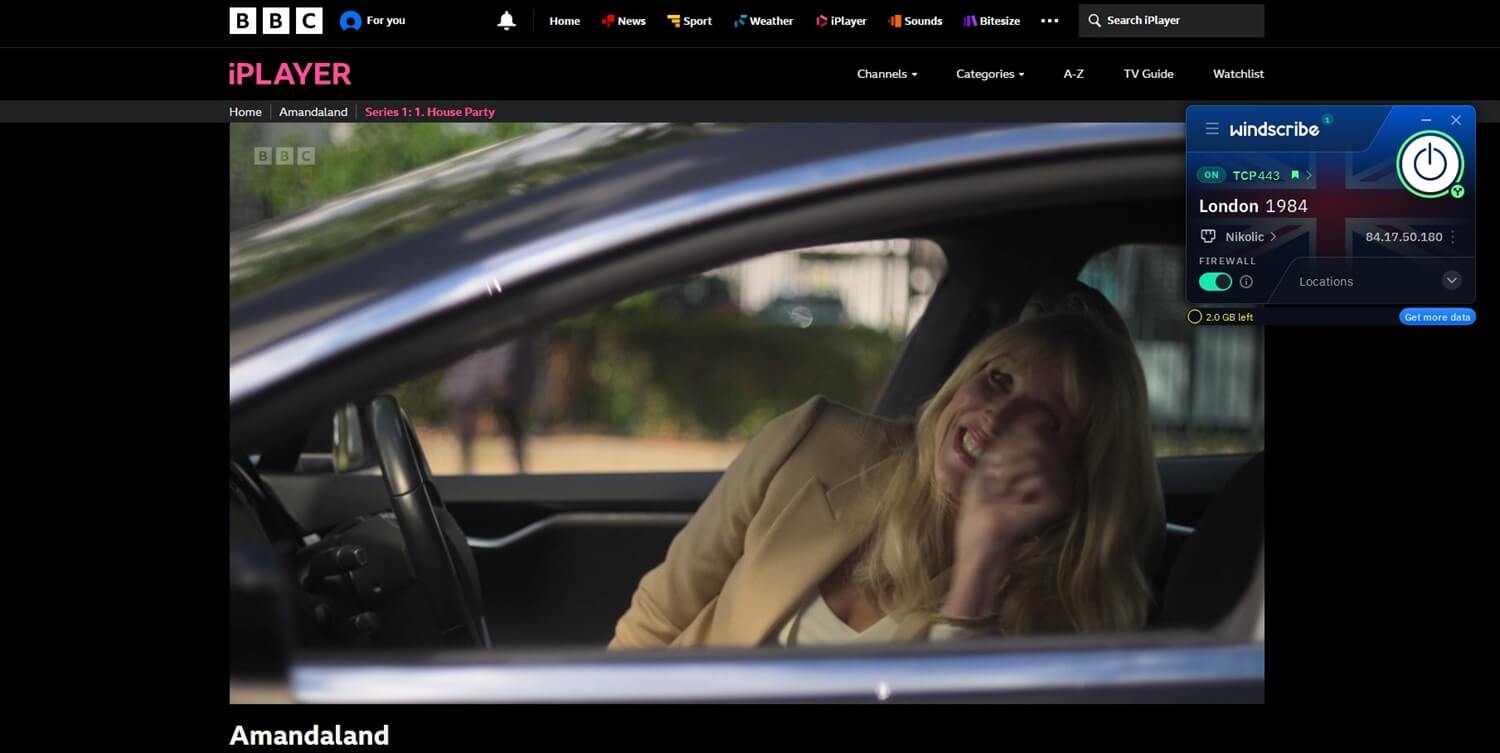This screenshot has width=1500, height=753.
Task: Open the Channels dropdown
Action: click(887, 74)
